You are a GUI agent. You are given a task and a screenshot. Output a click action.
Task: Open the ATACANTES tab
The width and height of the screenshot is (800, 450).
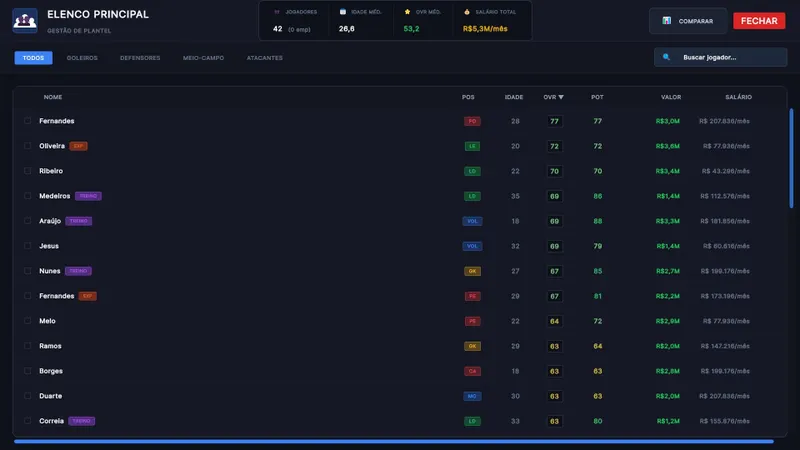(x=264, y=58)
